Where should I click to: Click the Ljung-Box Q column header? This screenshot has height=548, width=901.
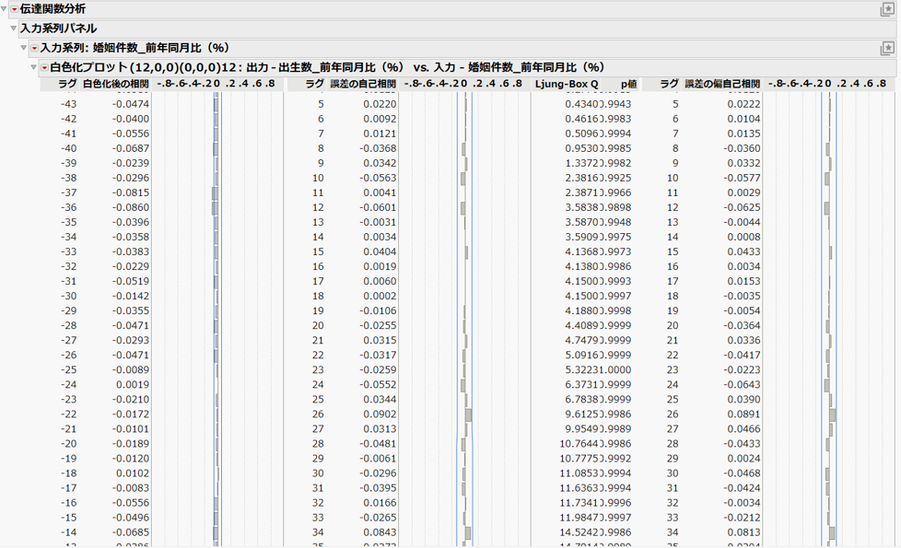(567, 84)
